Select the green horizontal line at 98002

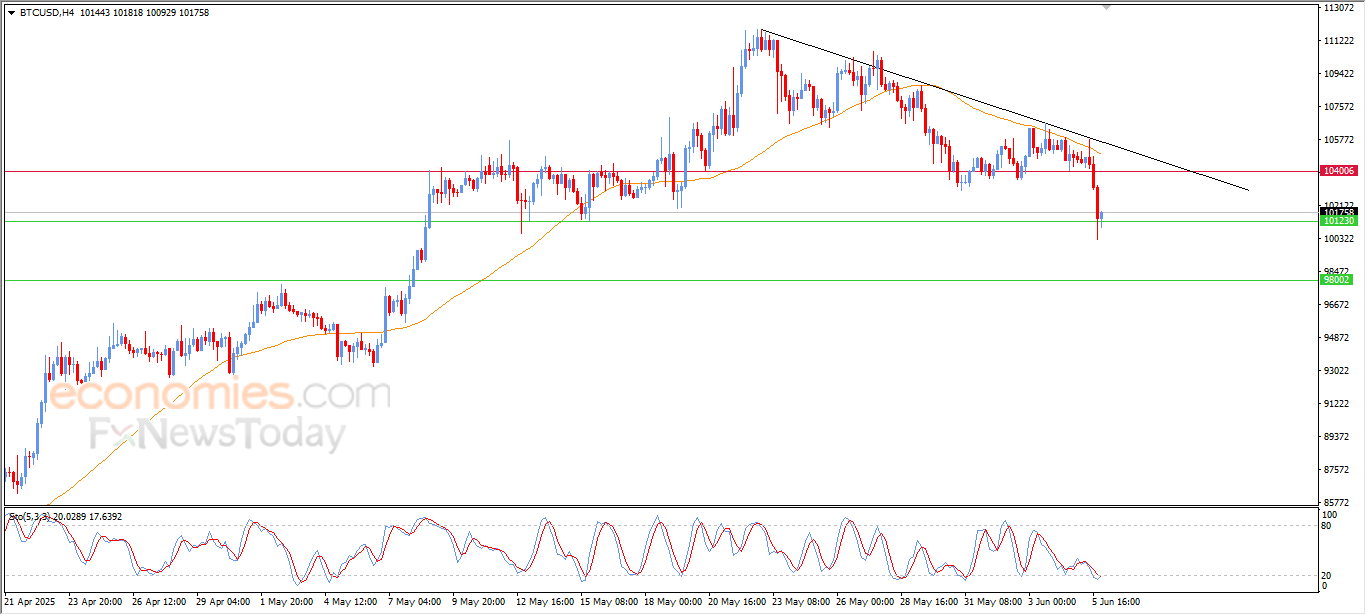(x=660, y=280)
